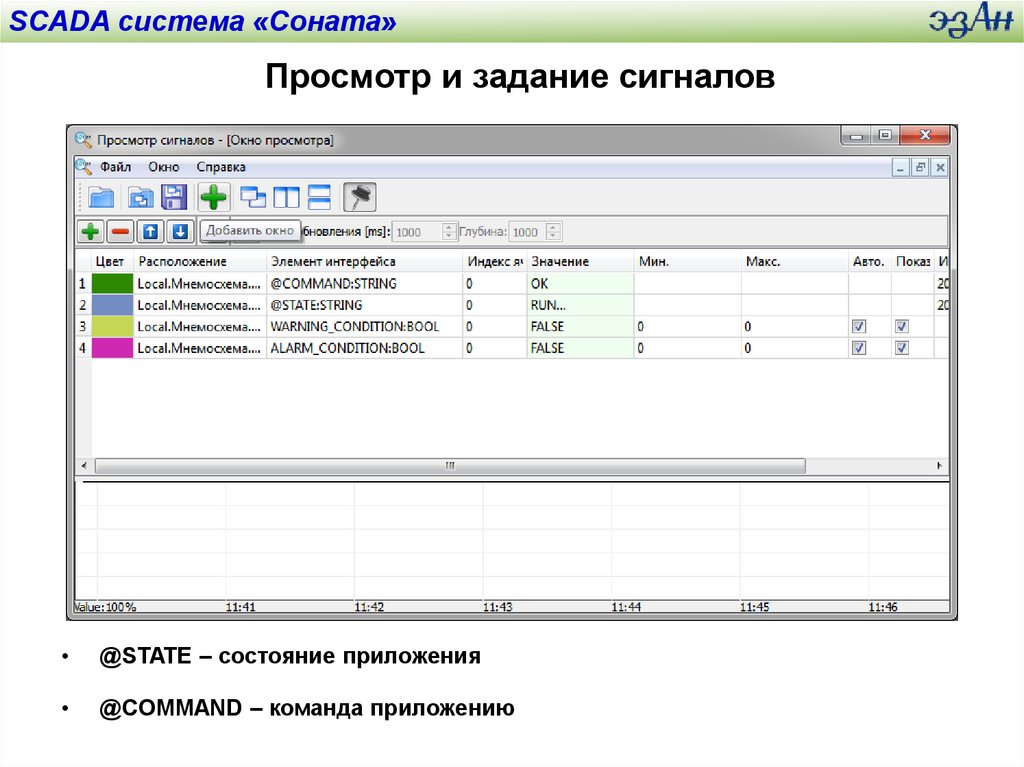Toggle Показ checkbox for ALARM_CONDITION row
The image size is (1024, 767).
click(x=902, y=348)
